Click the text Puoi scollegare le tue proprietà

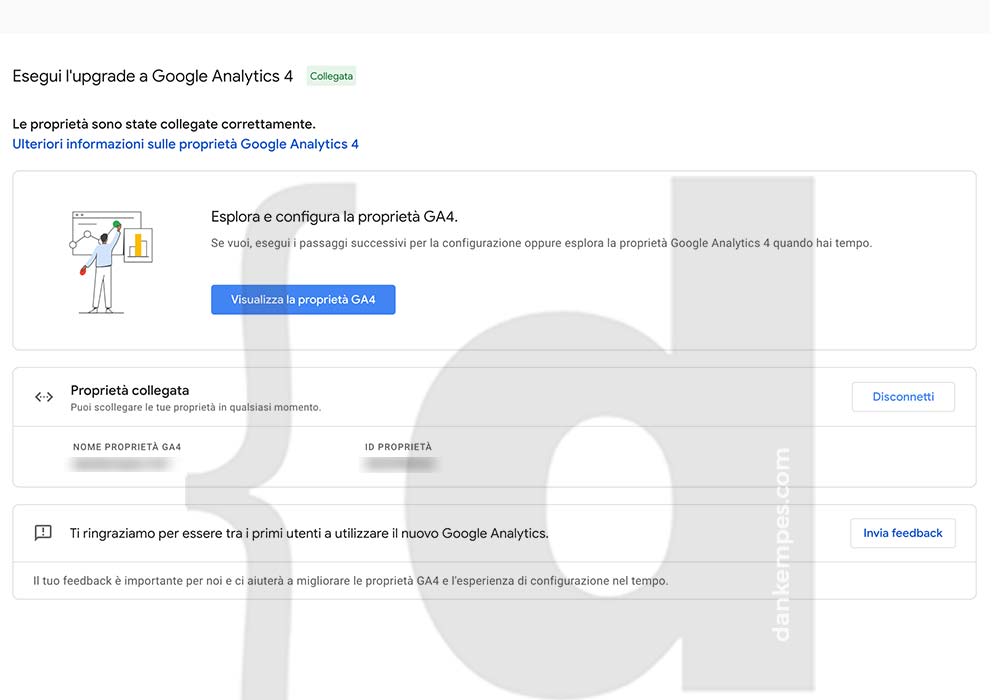[x=196, y=407]
